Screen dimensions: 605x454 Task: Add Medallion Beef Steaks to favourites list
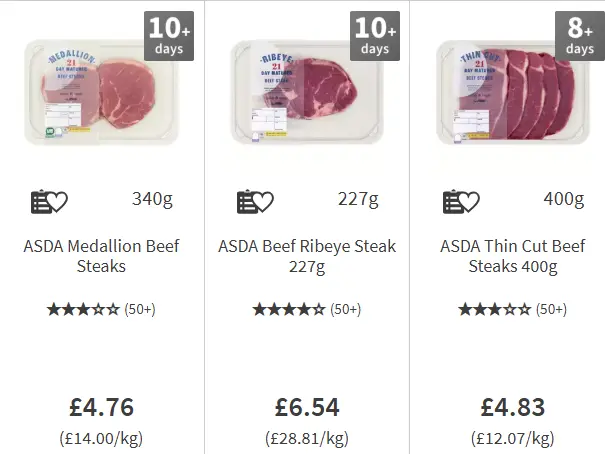click(x=49, y=201)
